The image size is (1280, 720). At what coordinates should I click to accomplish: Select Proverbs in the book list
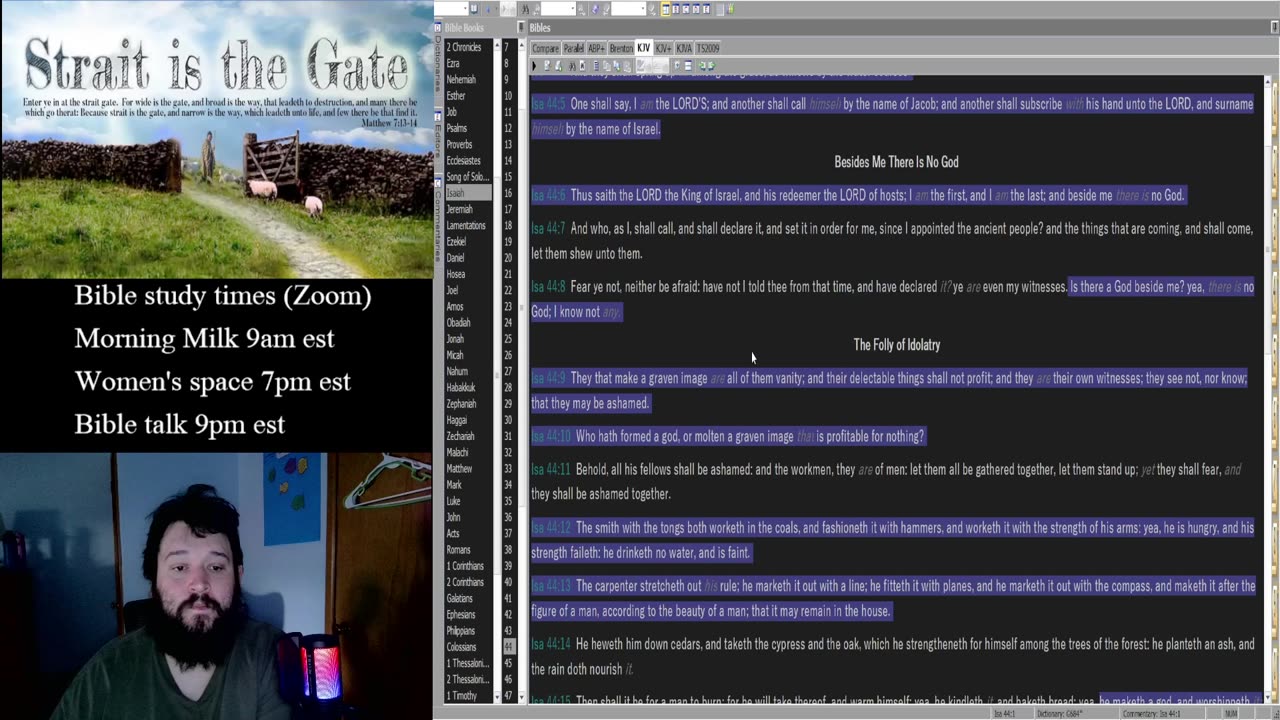(459, 144)
